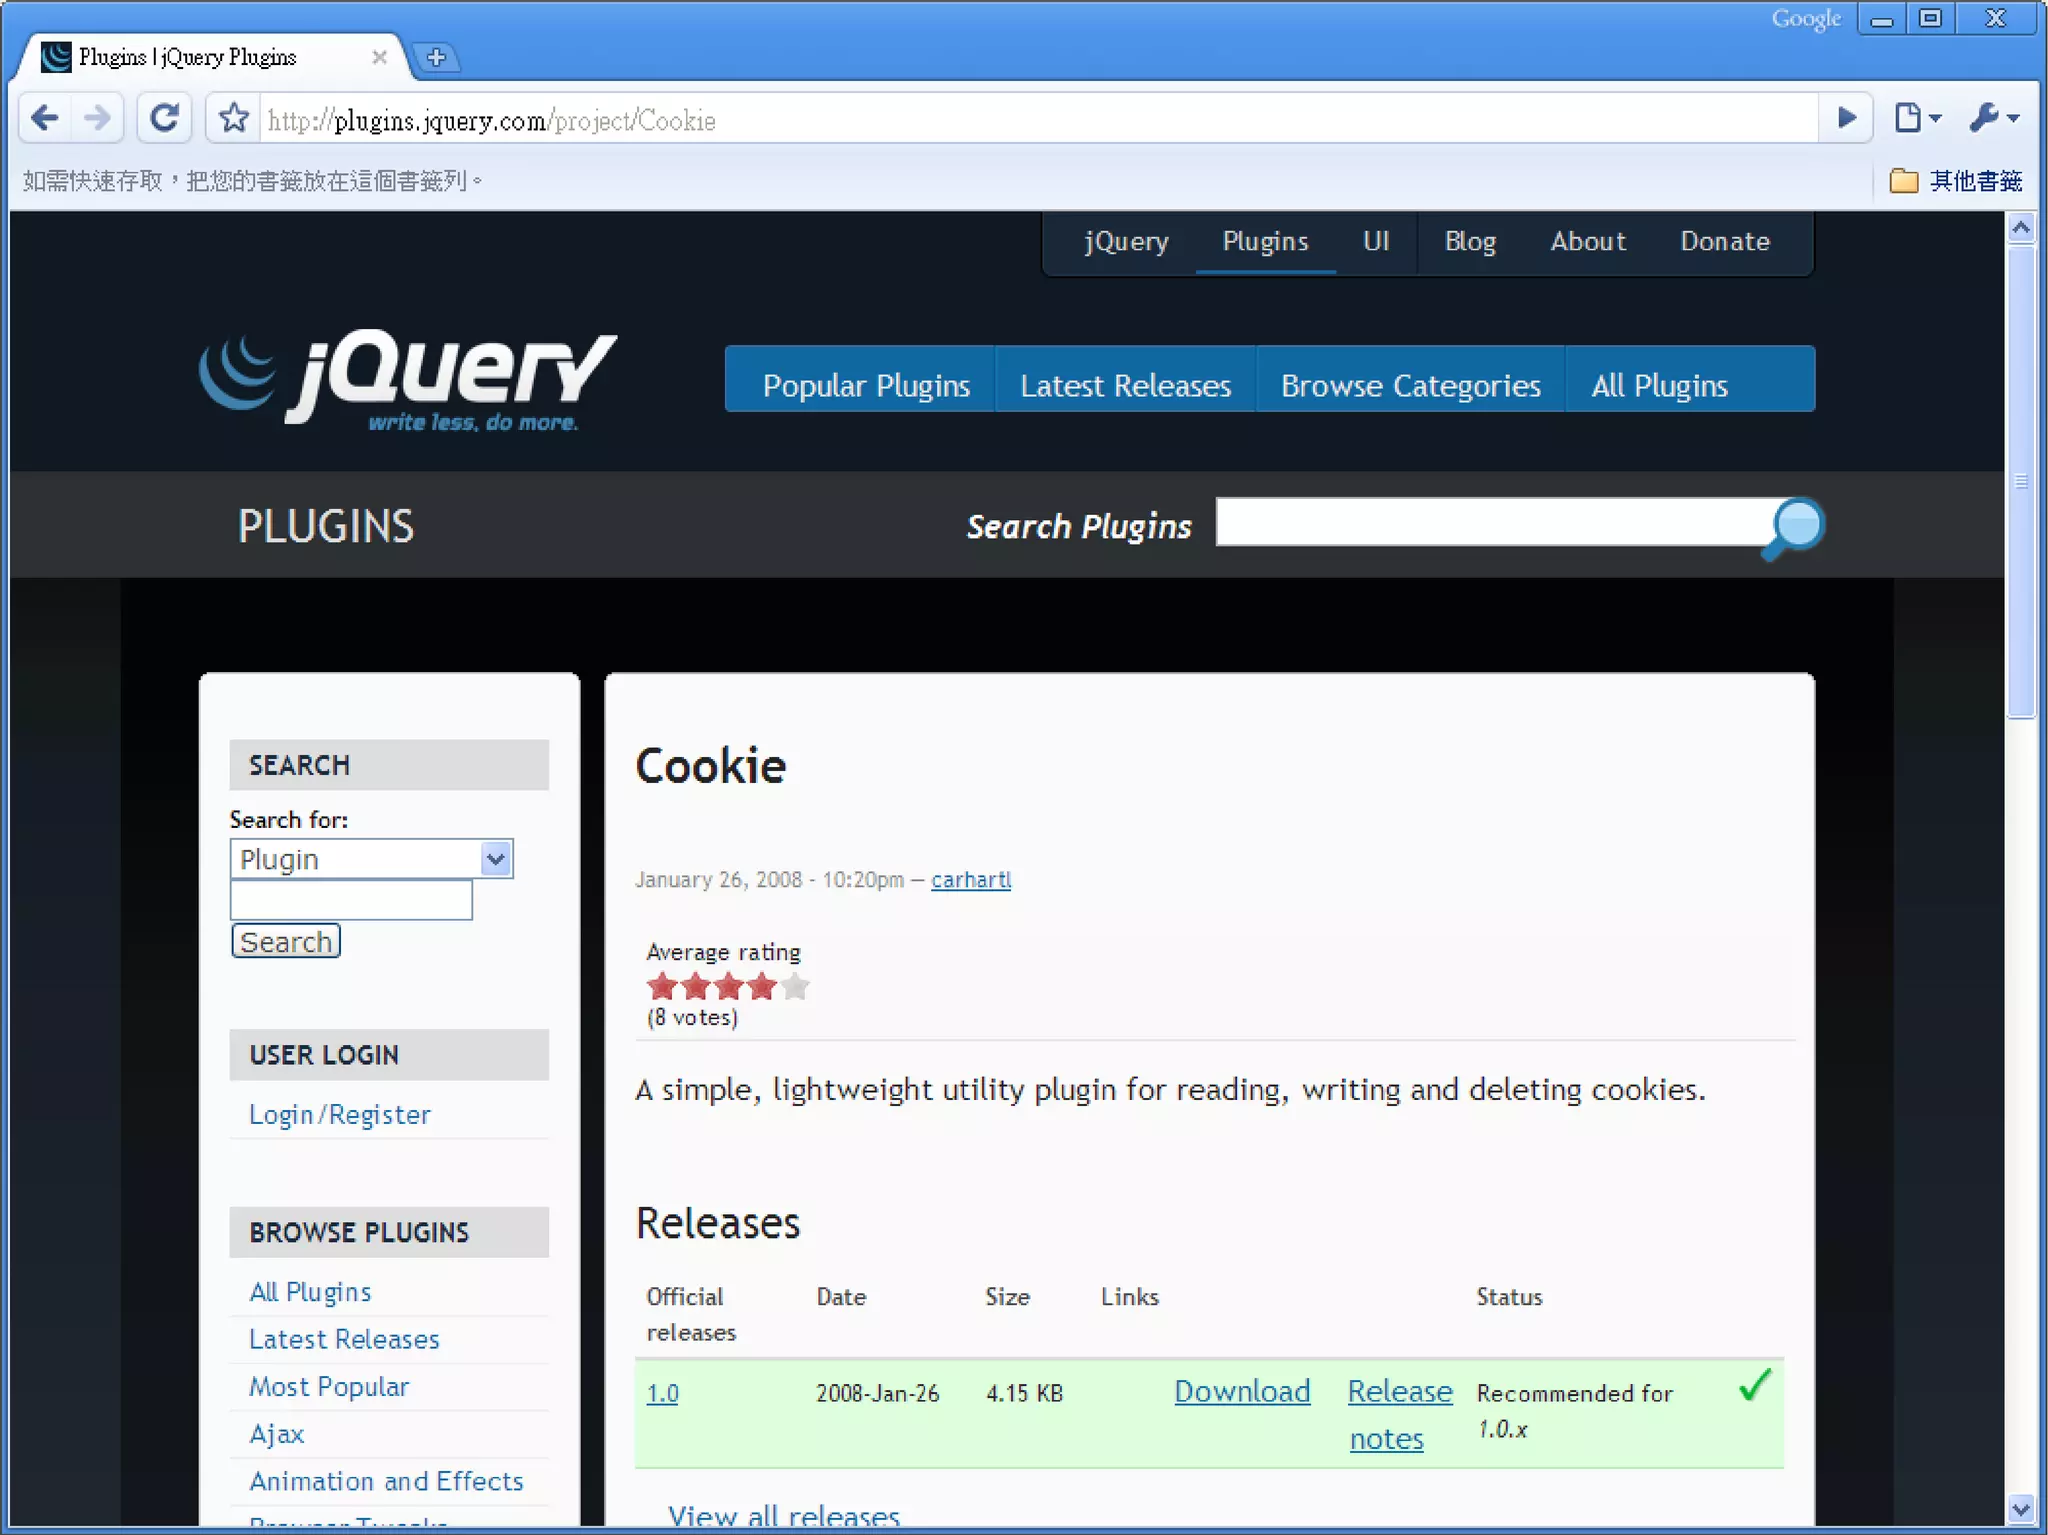Close the Plugins jQuery Plugins tab
Image resolution: width=2048 pixels, height=1535 pixels.
[x=379, y=57]
